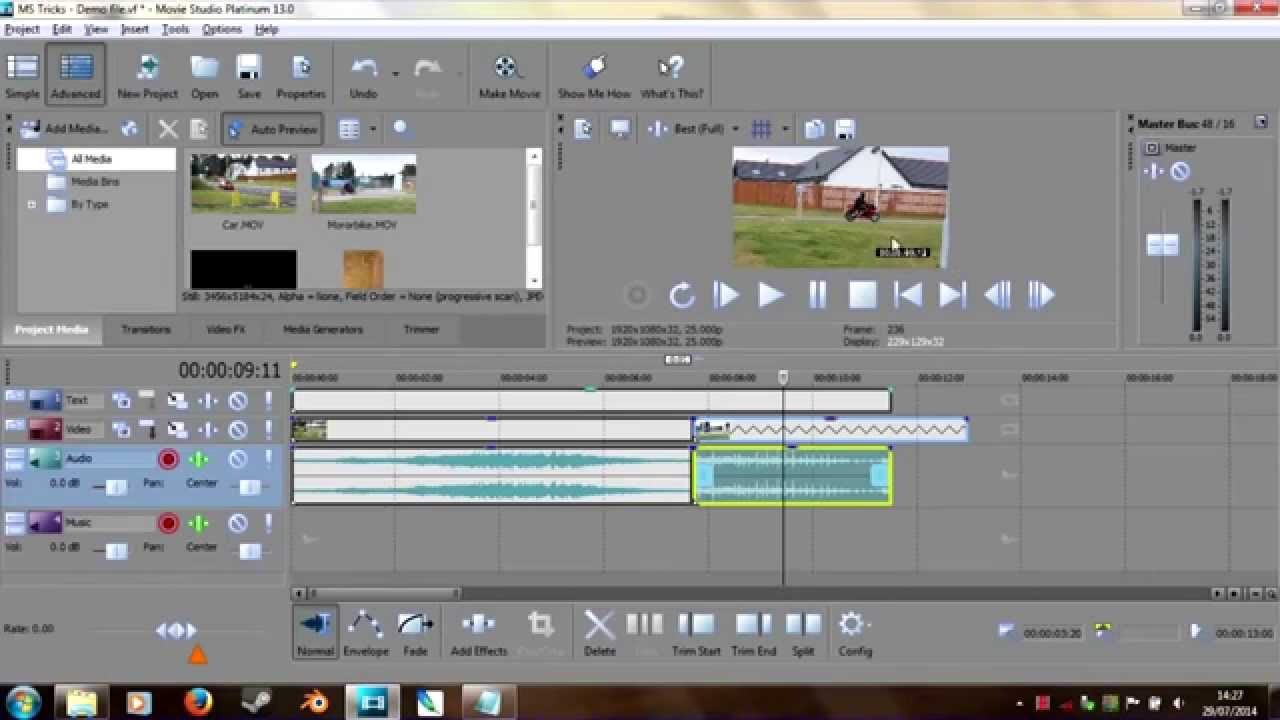The width and height of the screenshot is (1280, 720).
Task: Delete the selected event with Delete tool
Action: pyautogui.click(x=600, y=633)
